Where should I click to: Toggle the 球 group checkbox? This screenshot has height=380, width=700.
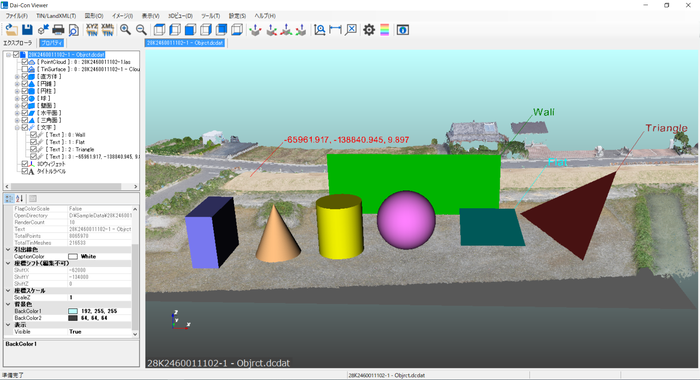tap(25, 98)
